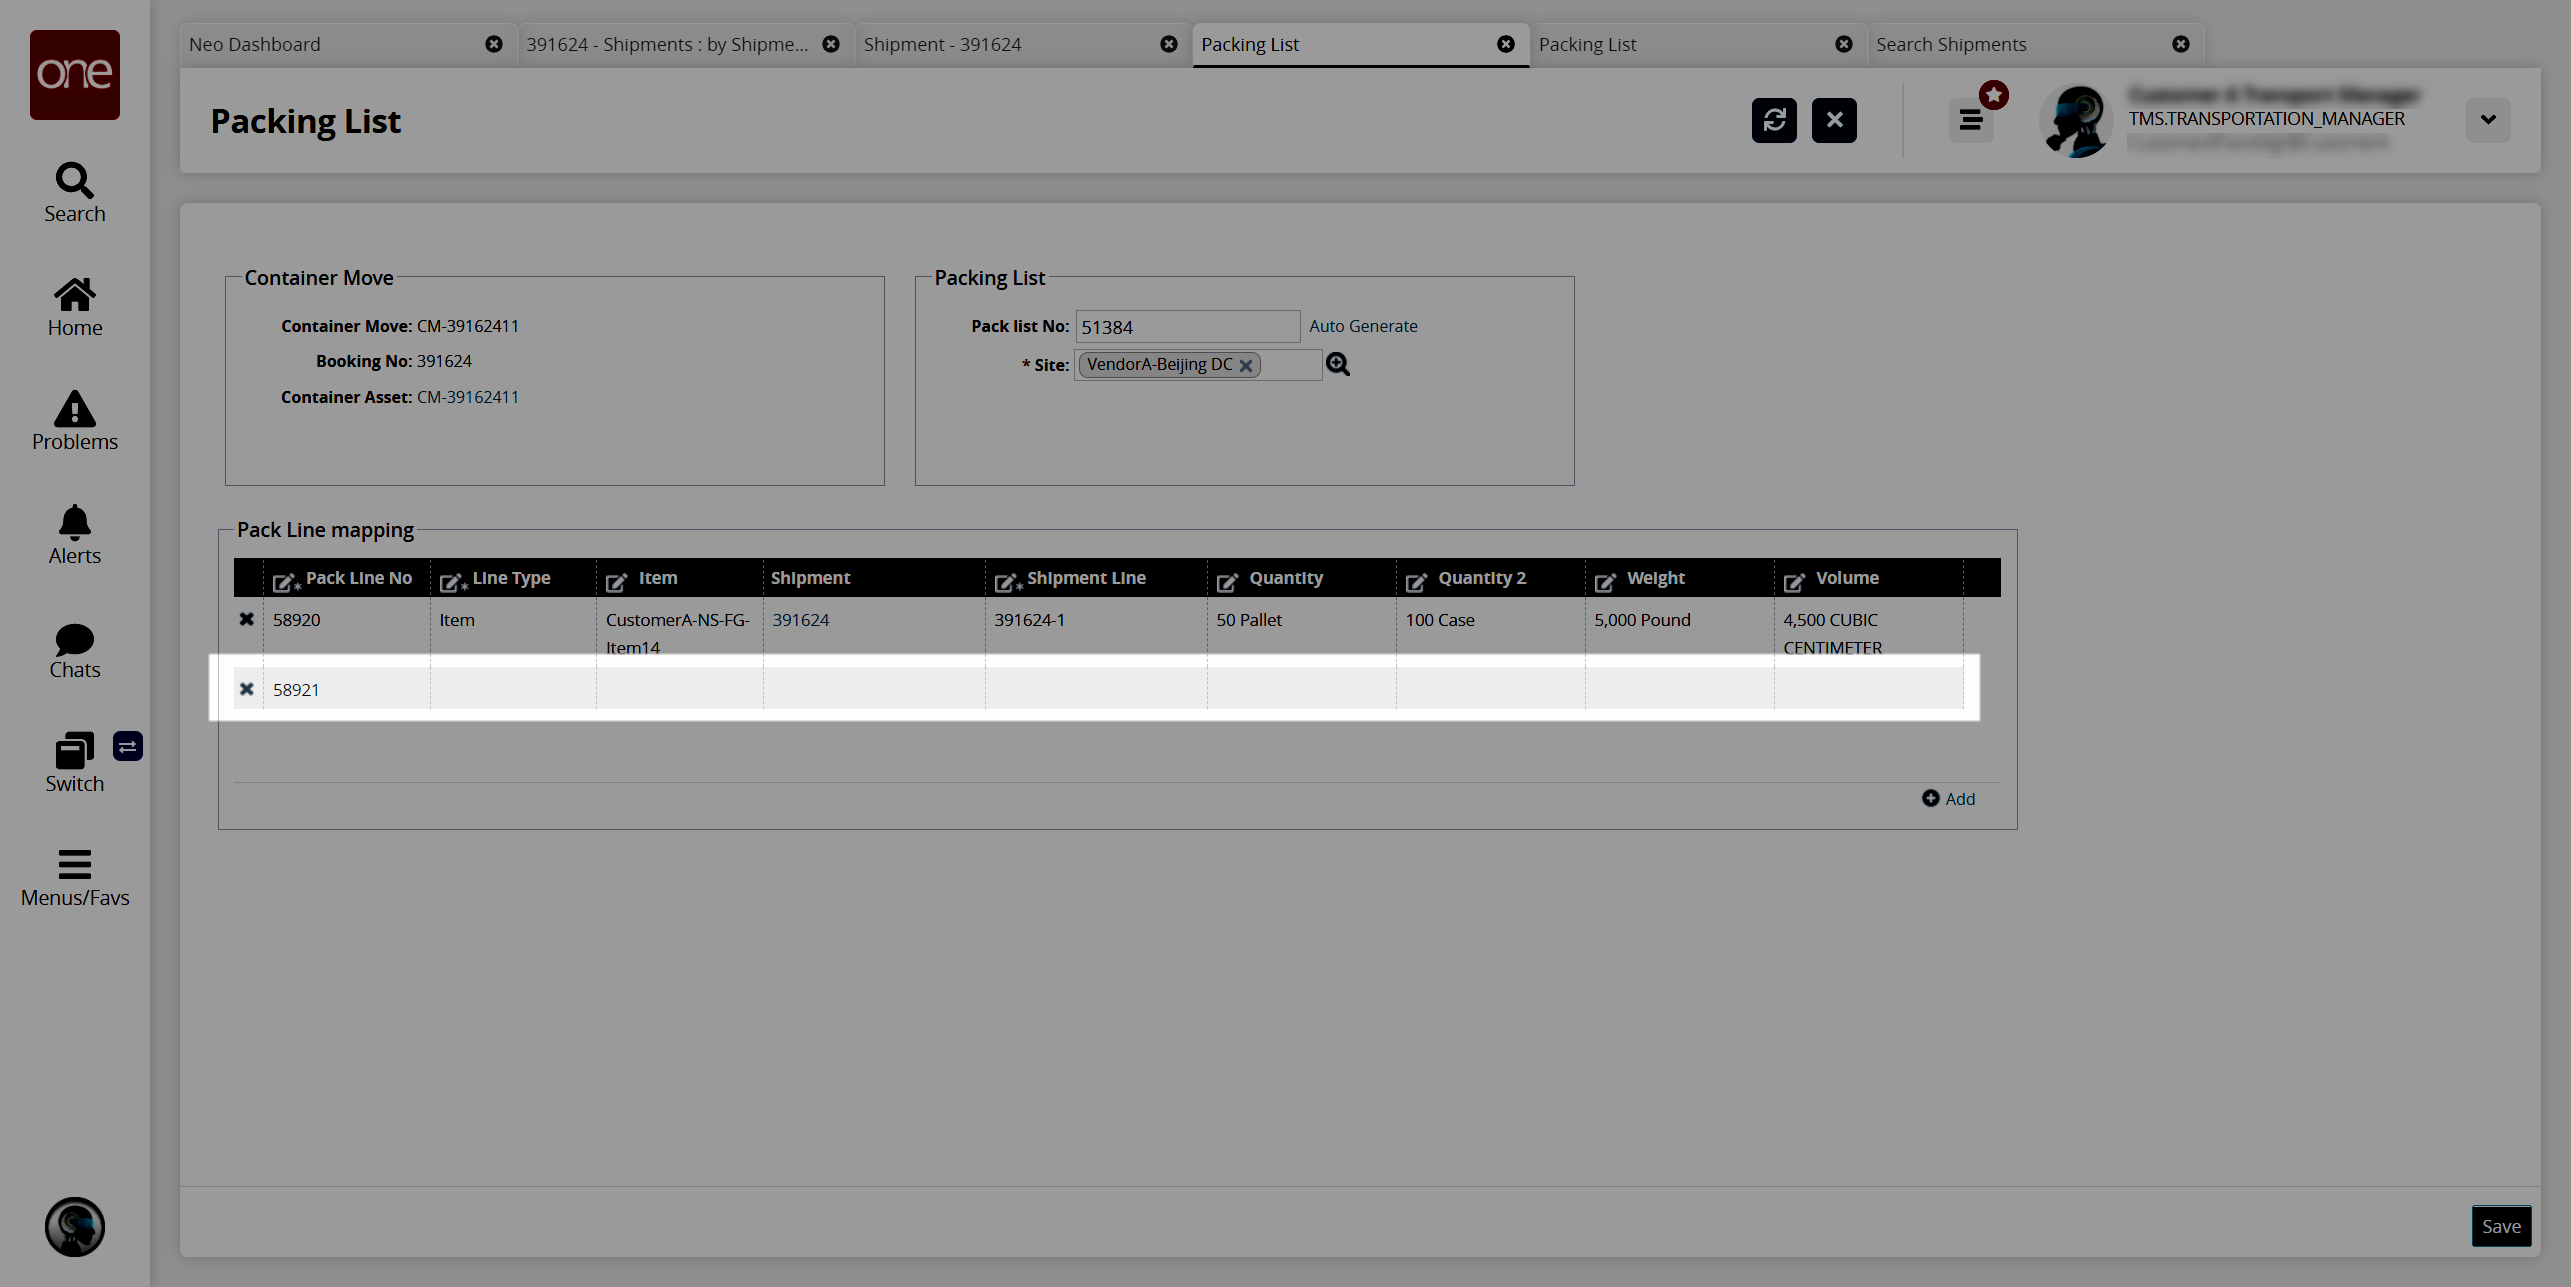Screen dimensions: 2571x1287
Task: Refresh the Packing List page
Action: [1773, 121]
